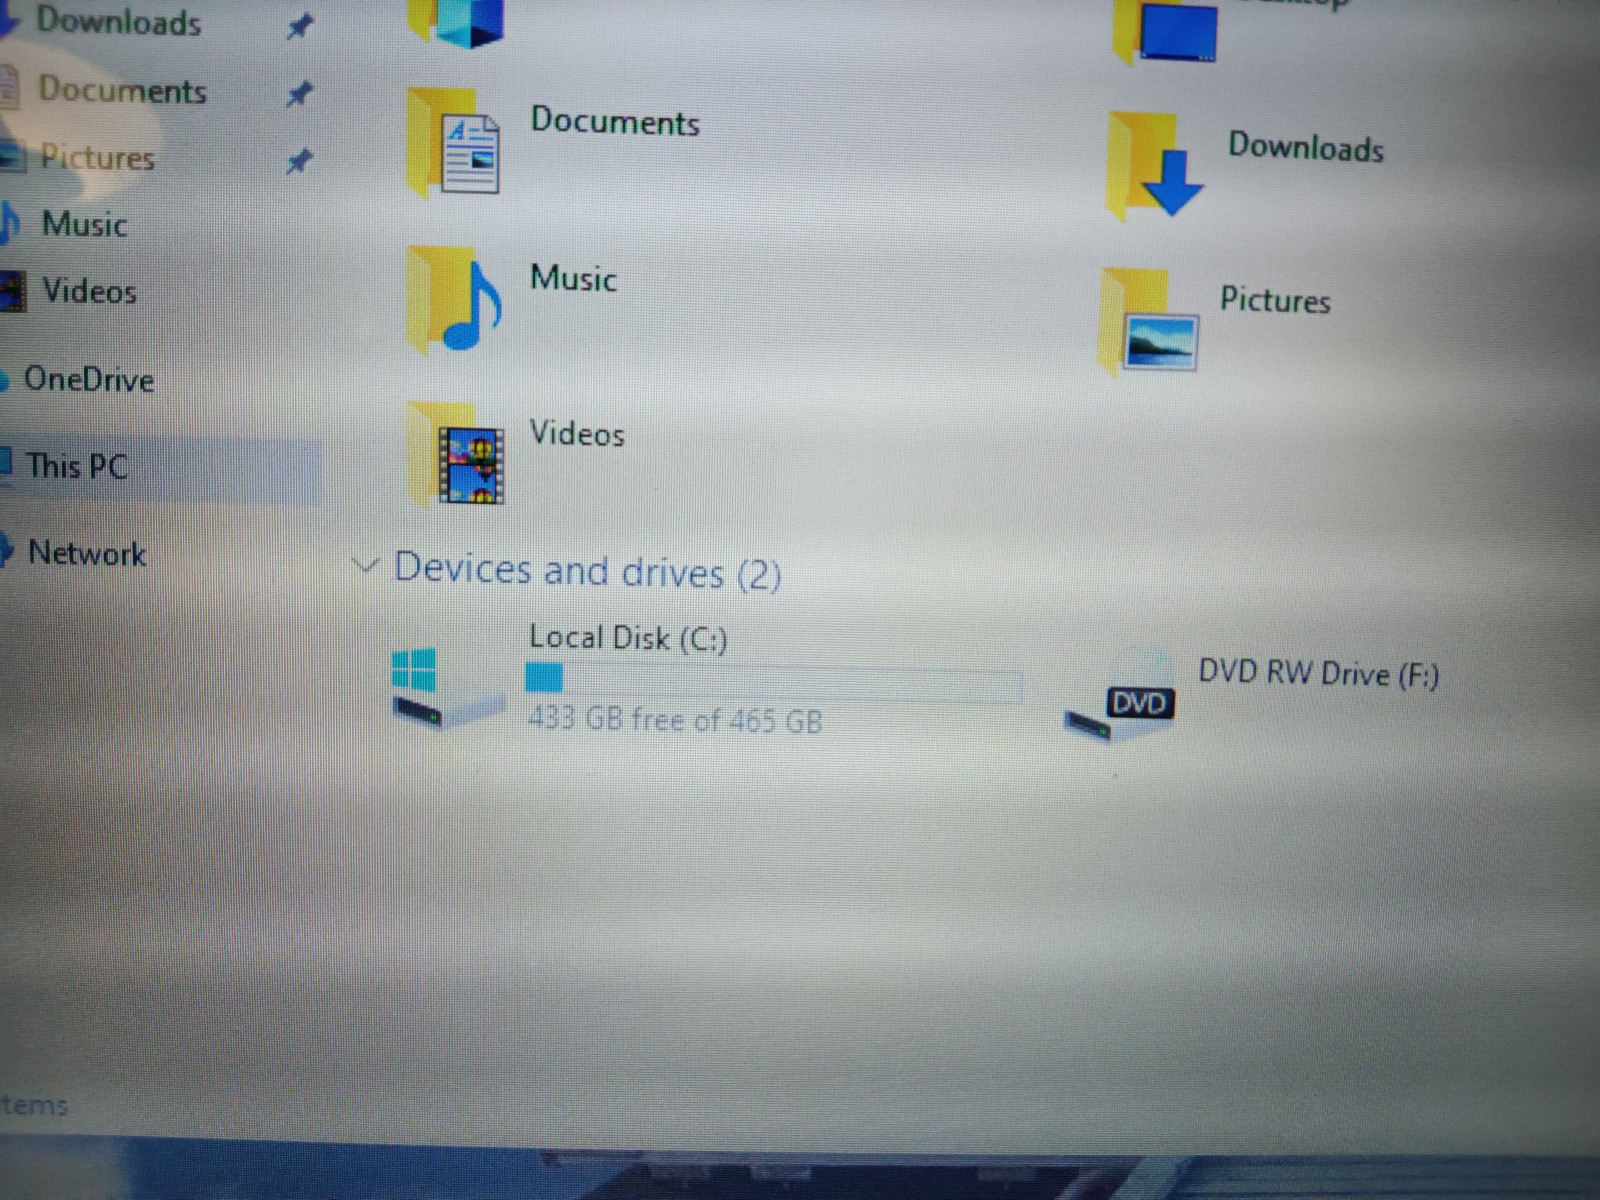This screenshot has height=1200, width=1600.
Task: Click the 433 GB free of 465 GB text
Action: (x=675, y=720)
